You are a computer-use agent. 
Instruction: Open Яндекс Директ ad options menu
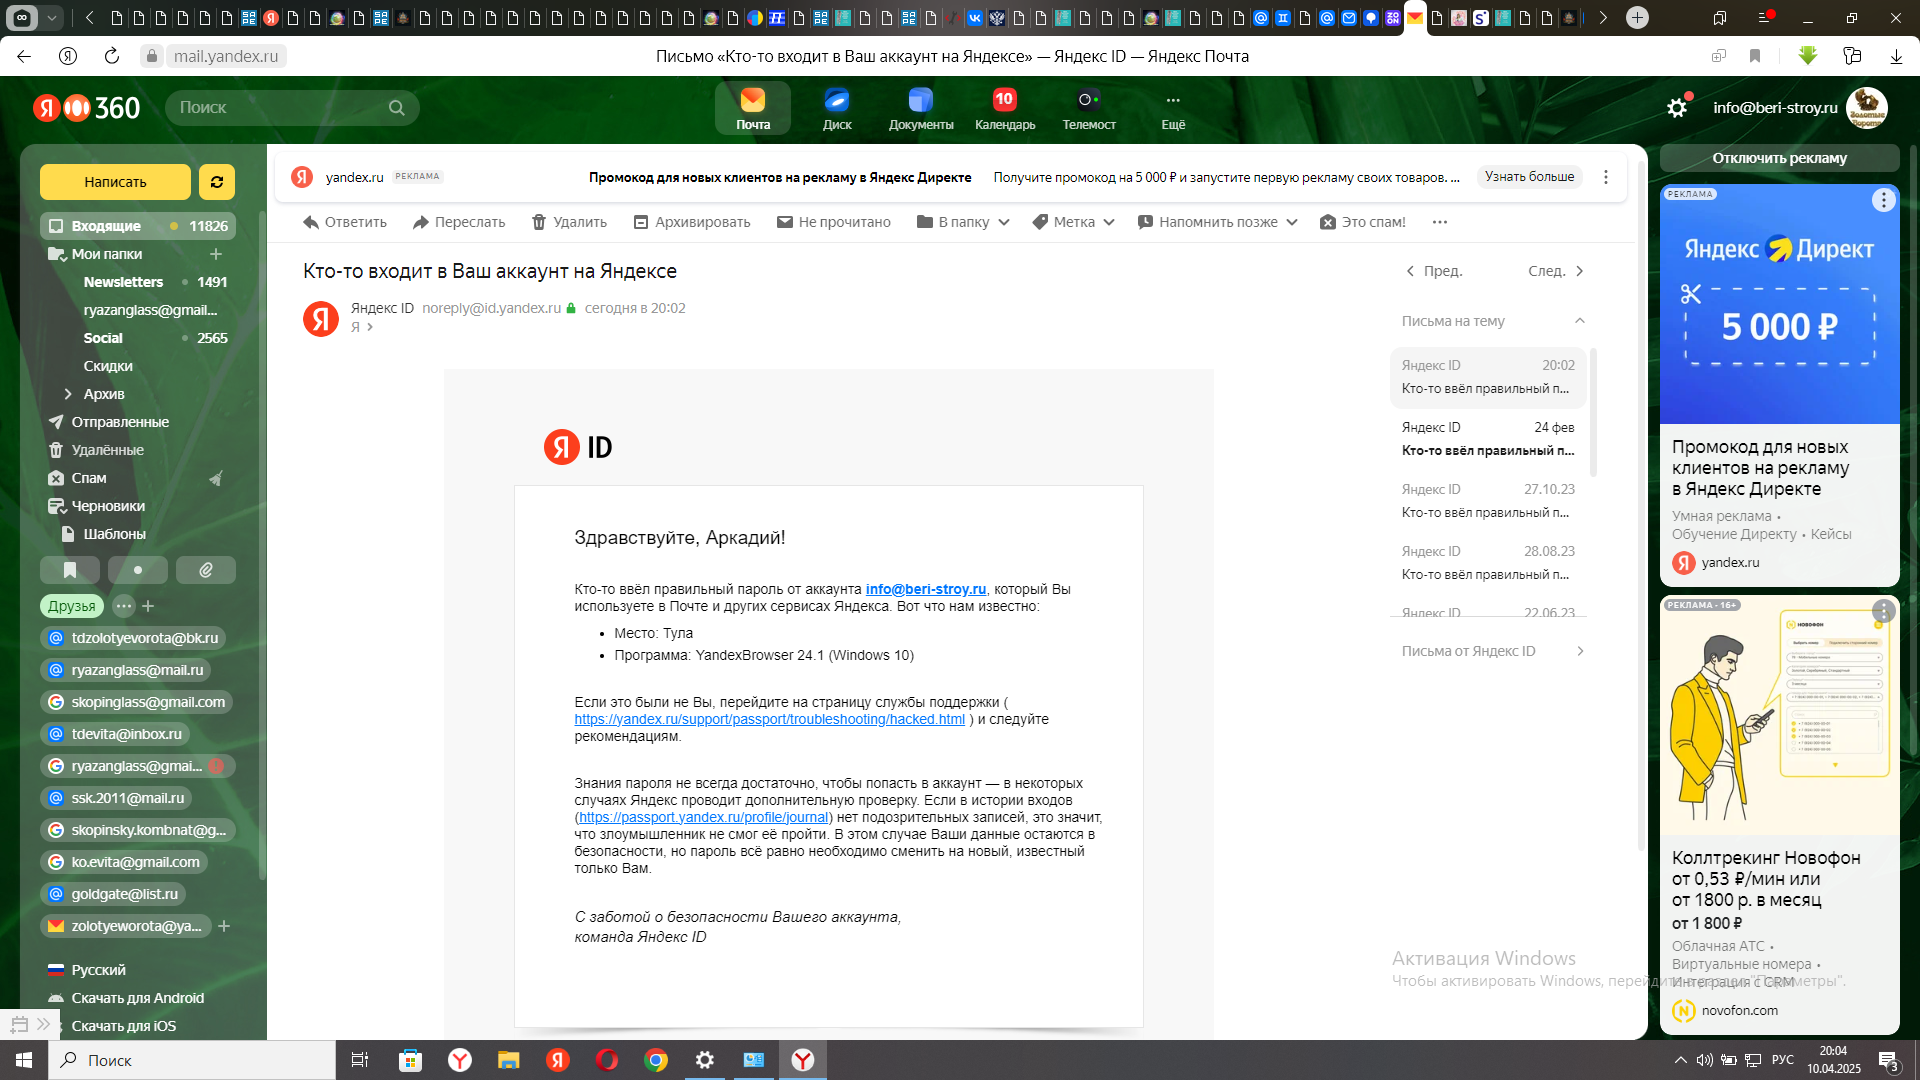(x=1883, y=200)
